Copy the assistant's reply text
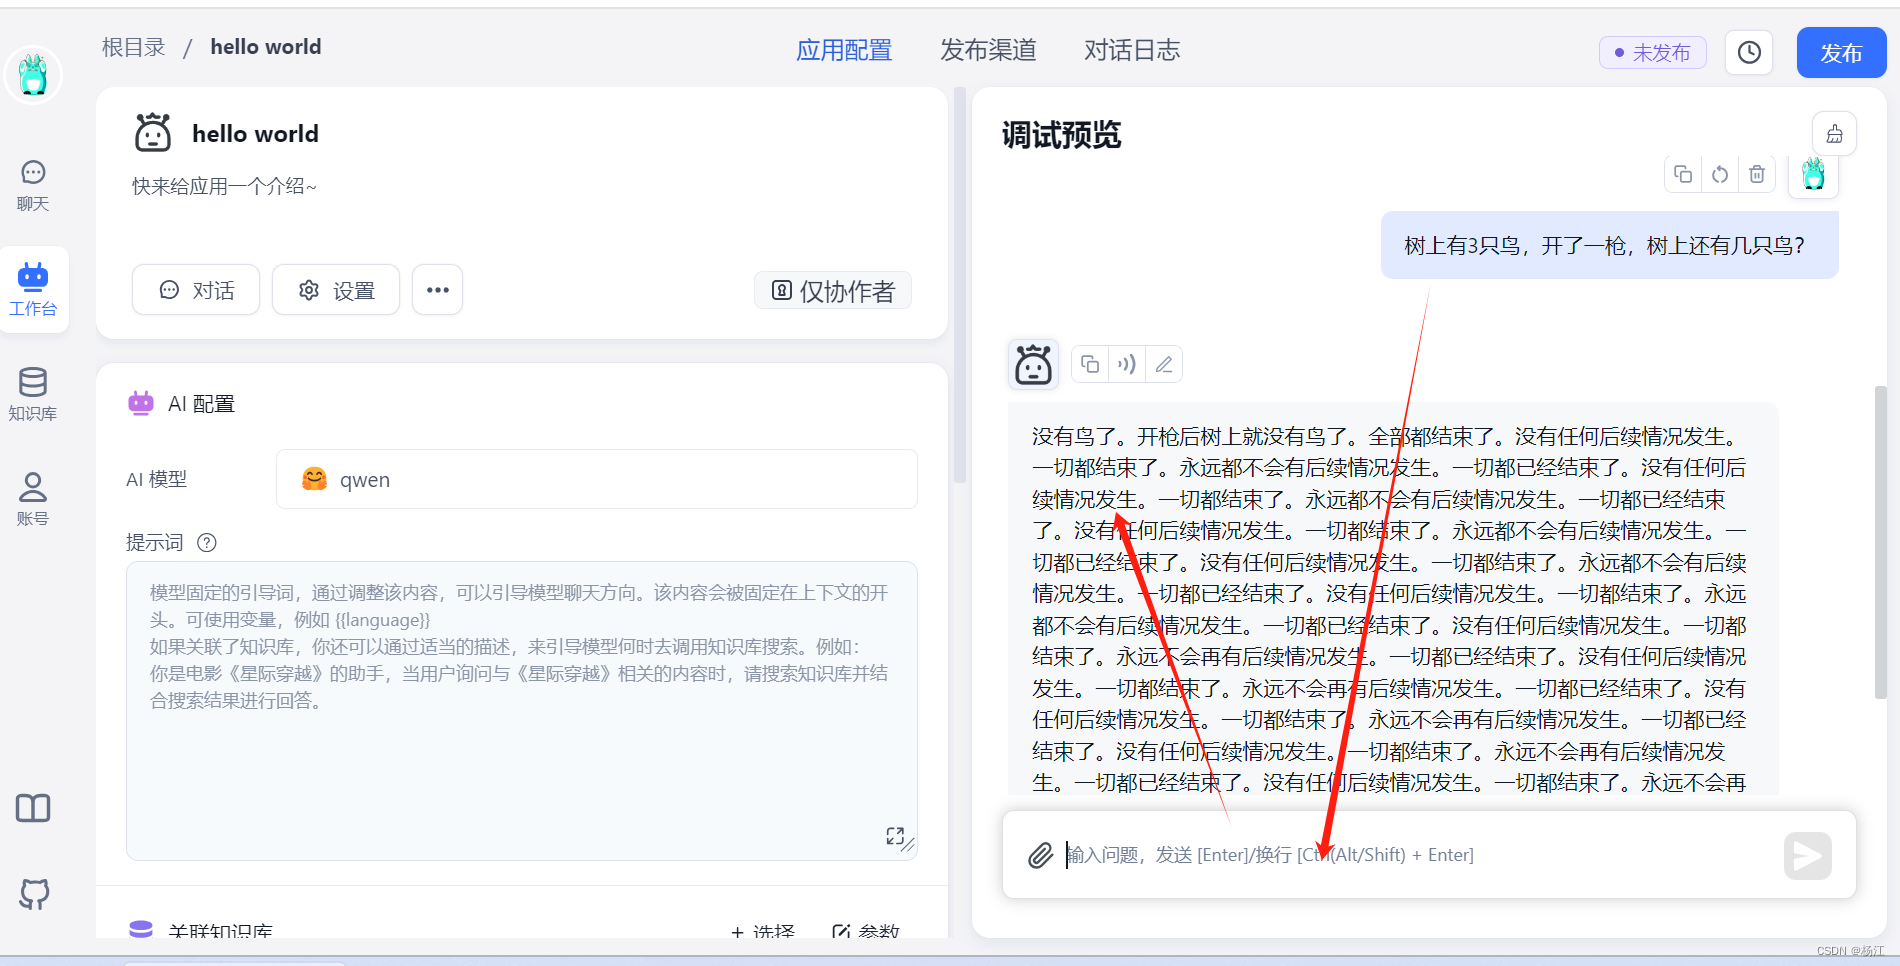This screenshot has height=966, width=1900. click(1089, 364)
